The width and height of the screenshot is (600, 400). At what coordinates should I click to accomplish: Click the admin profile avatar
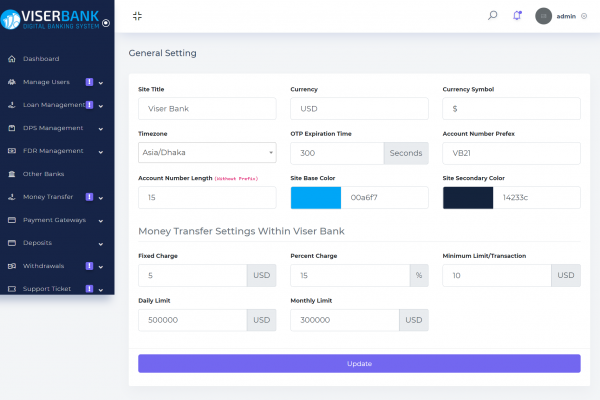coord(543,16)
